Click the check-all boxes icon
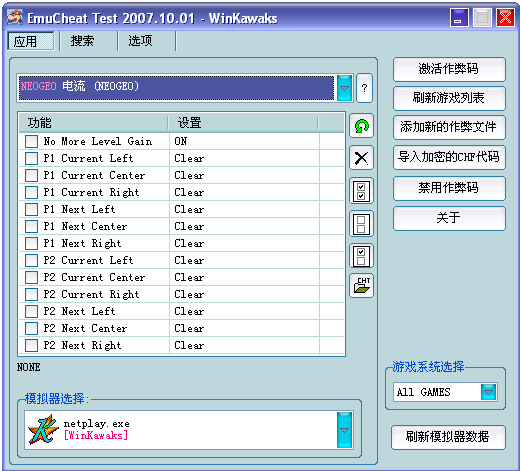This screenshot has height=471, width=521. pos(361,191)
